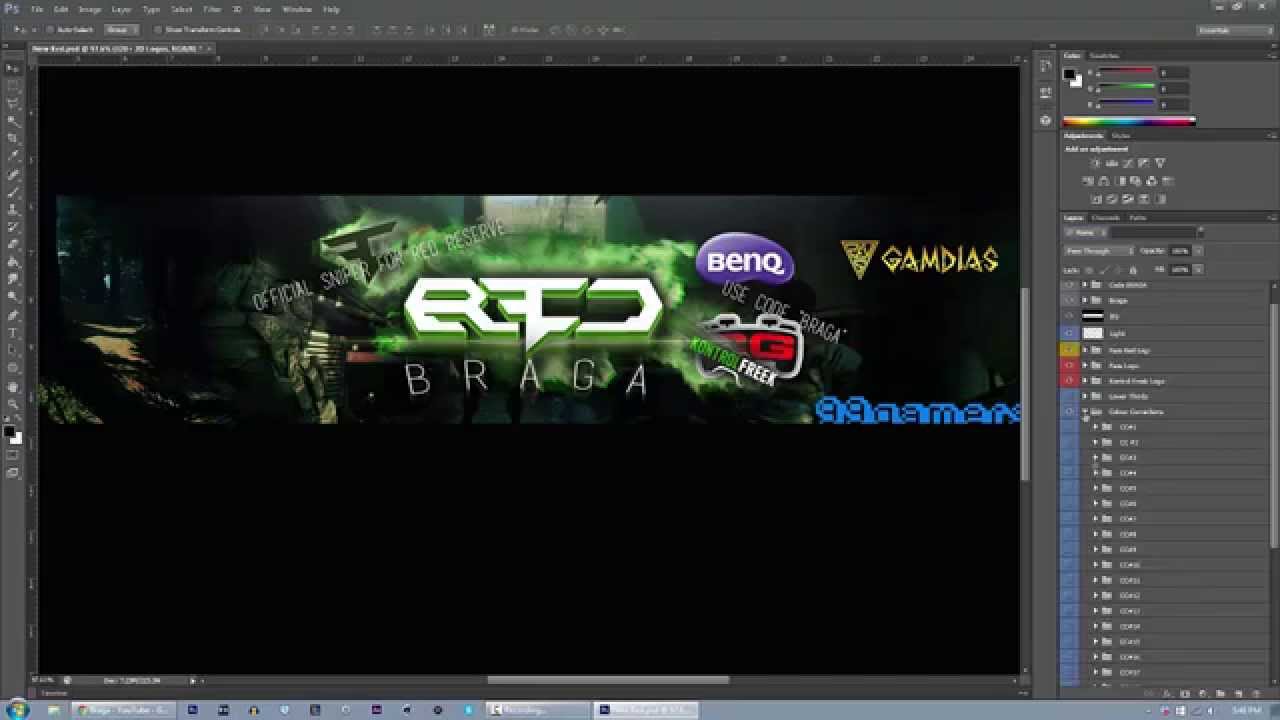
Task: Switch to the Paths tab
Action: (1137, 217)
